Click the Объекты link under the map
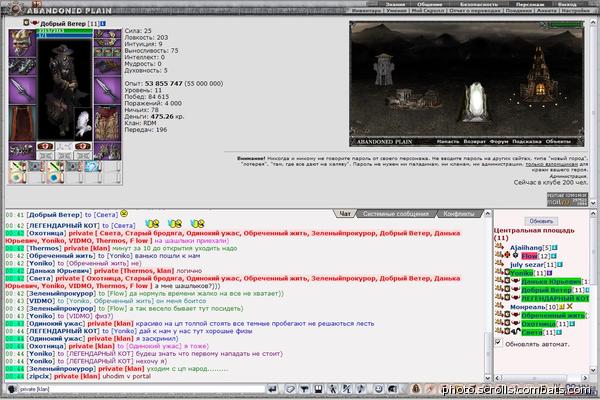Image resolution: width=600 pixels, height=400 pixels. click(x=558, y=141)
